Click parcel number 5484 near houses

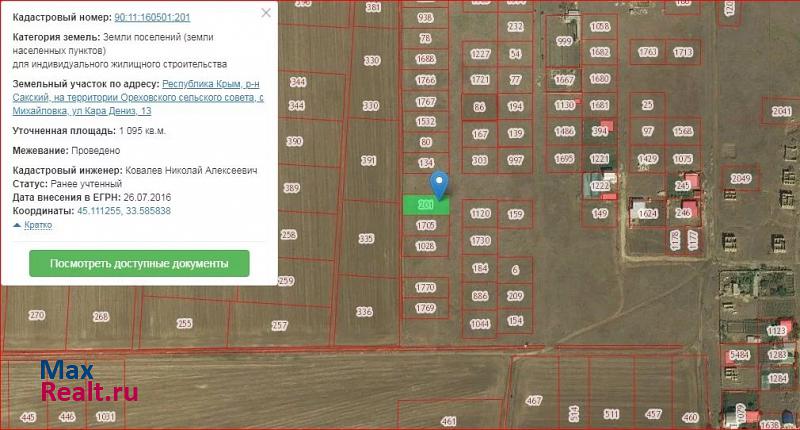point(739,355)
